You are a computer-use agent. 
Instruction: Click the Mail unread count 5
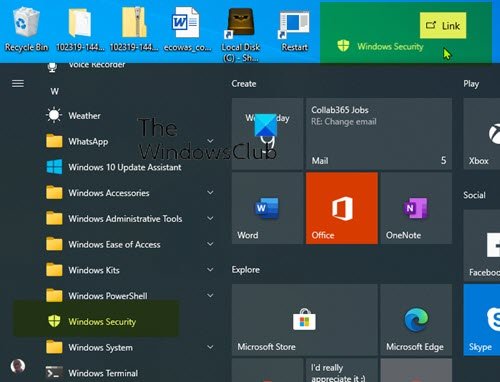444,160
